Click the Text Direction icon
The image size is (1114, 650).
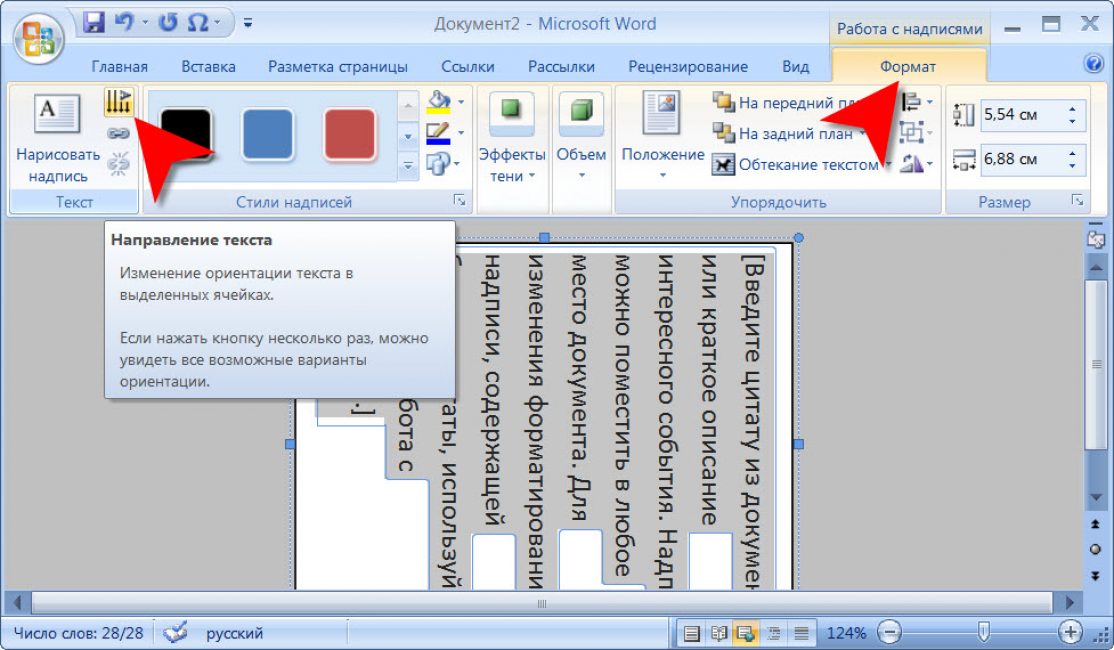point(119,102)
